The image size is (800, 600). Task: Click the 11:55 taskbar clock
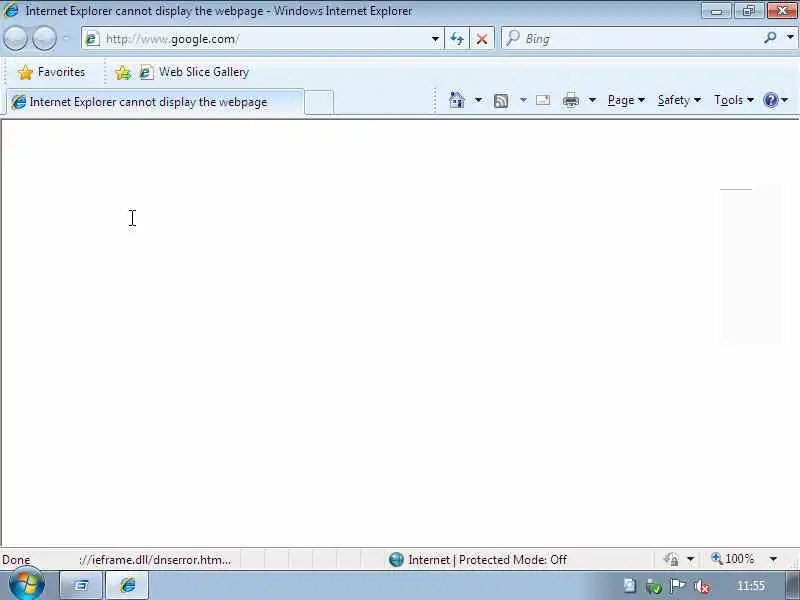point(751,586)
